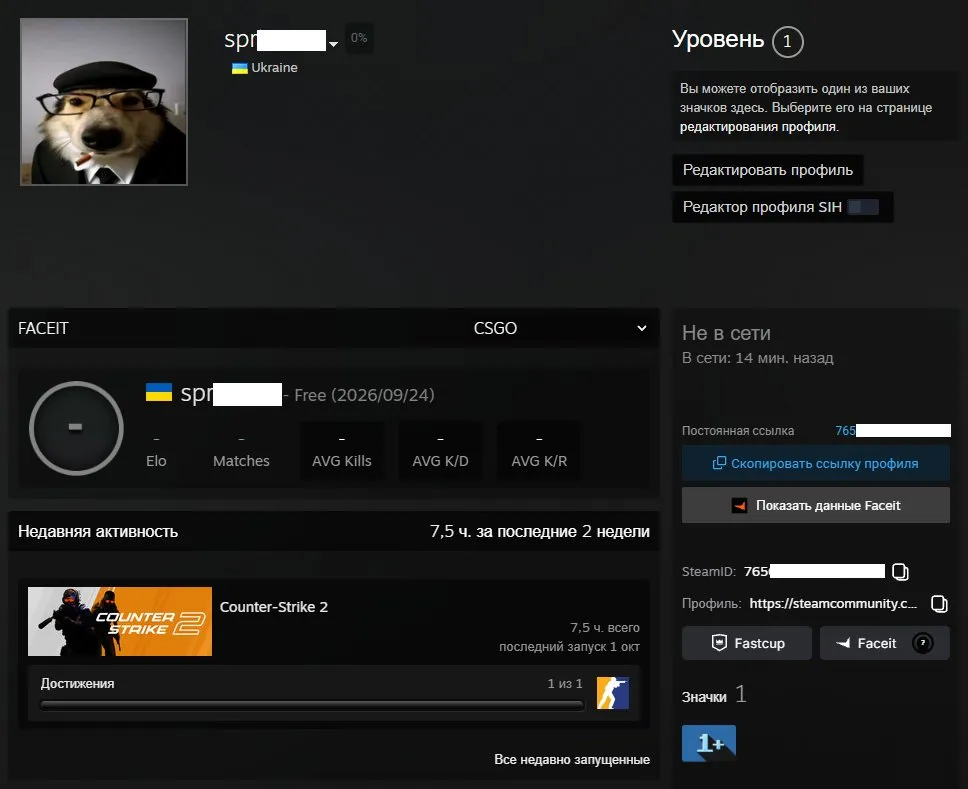Open the Fastcup button
The height and width of the screenshot is (789, 968).
[746, 643]
